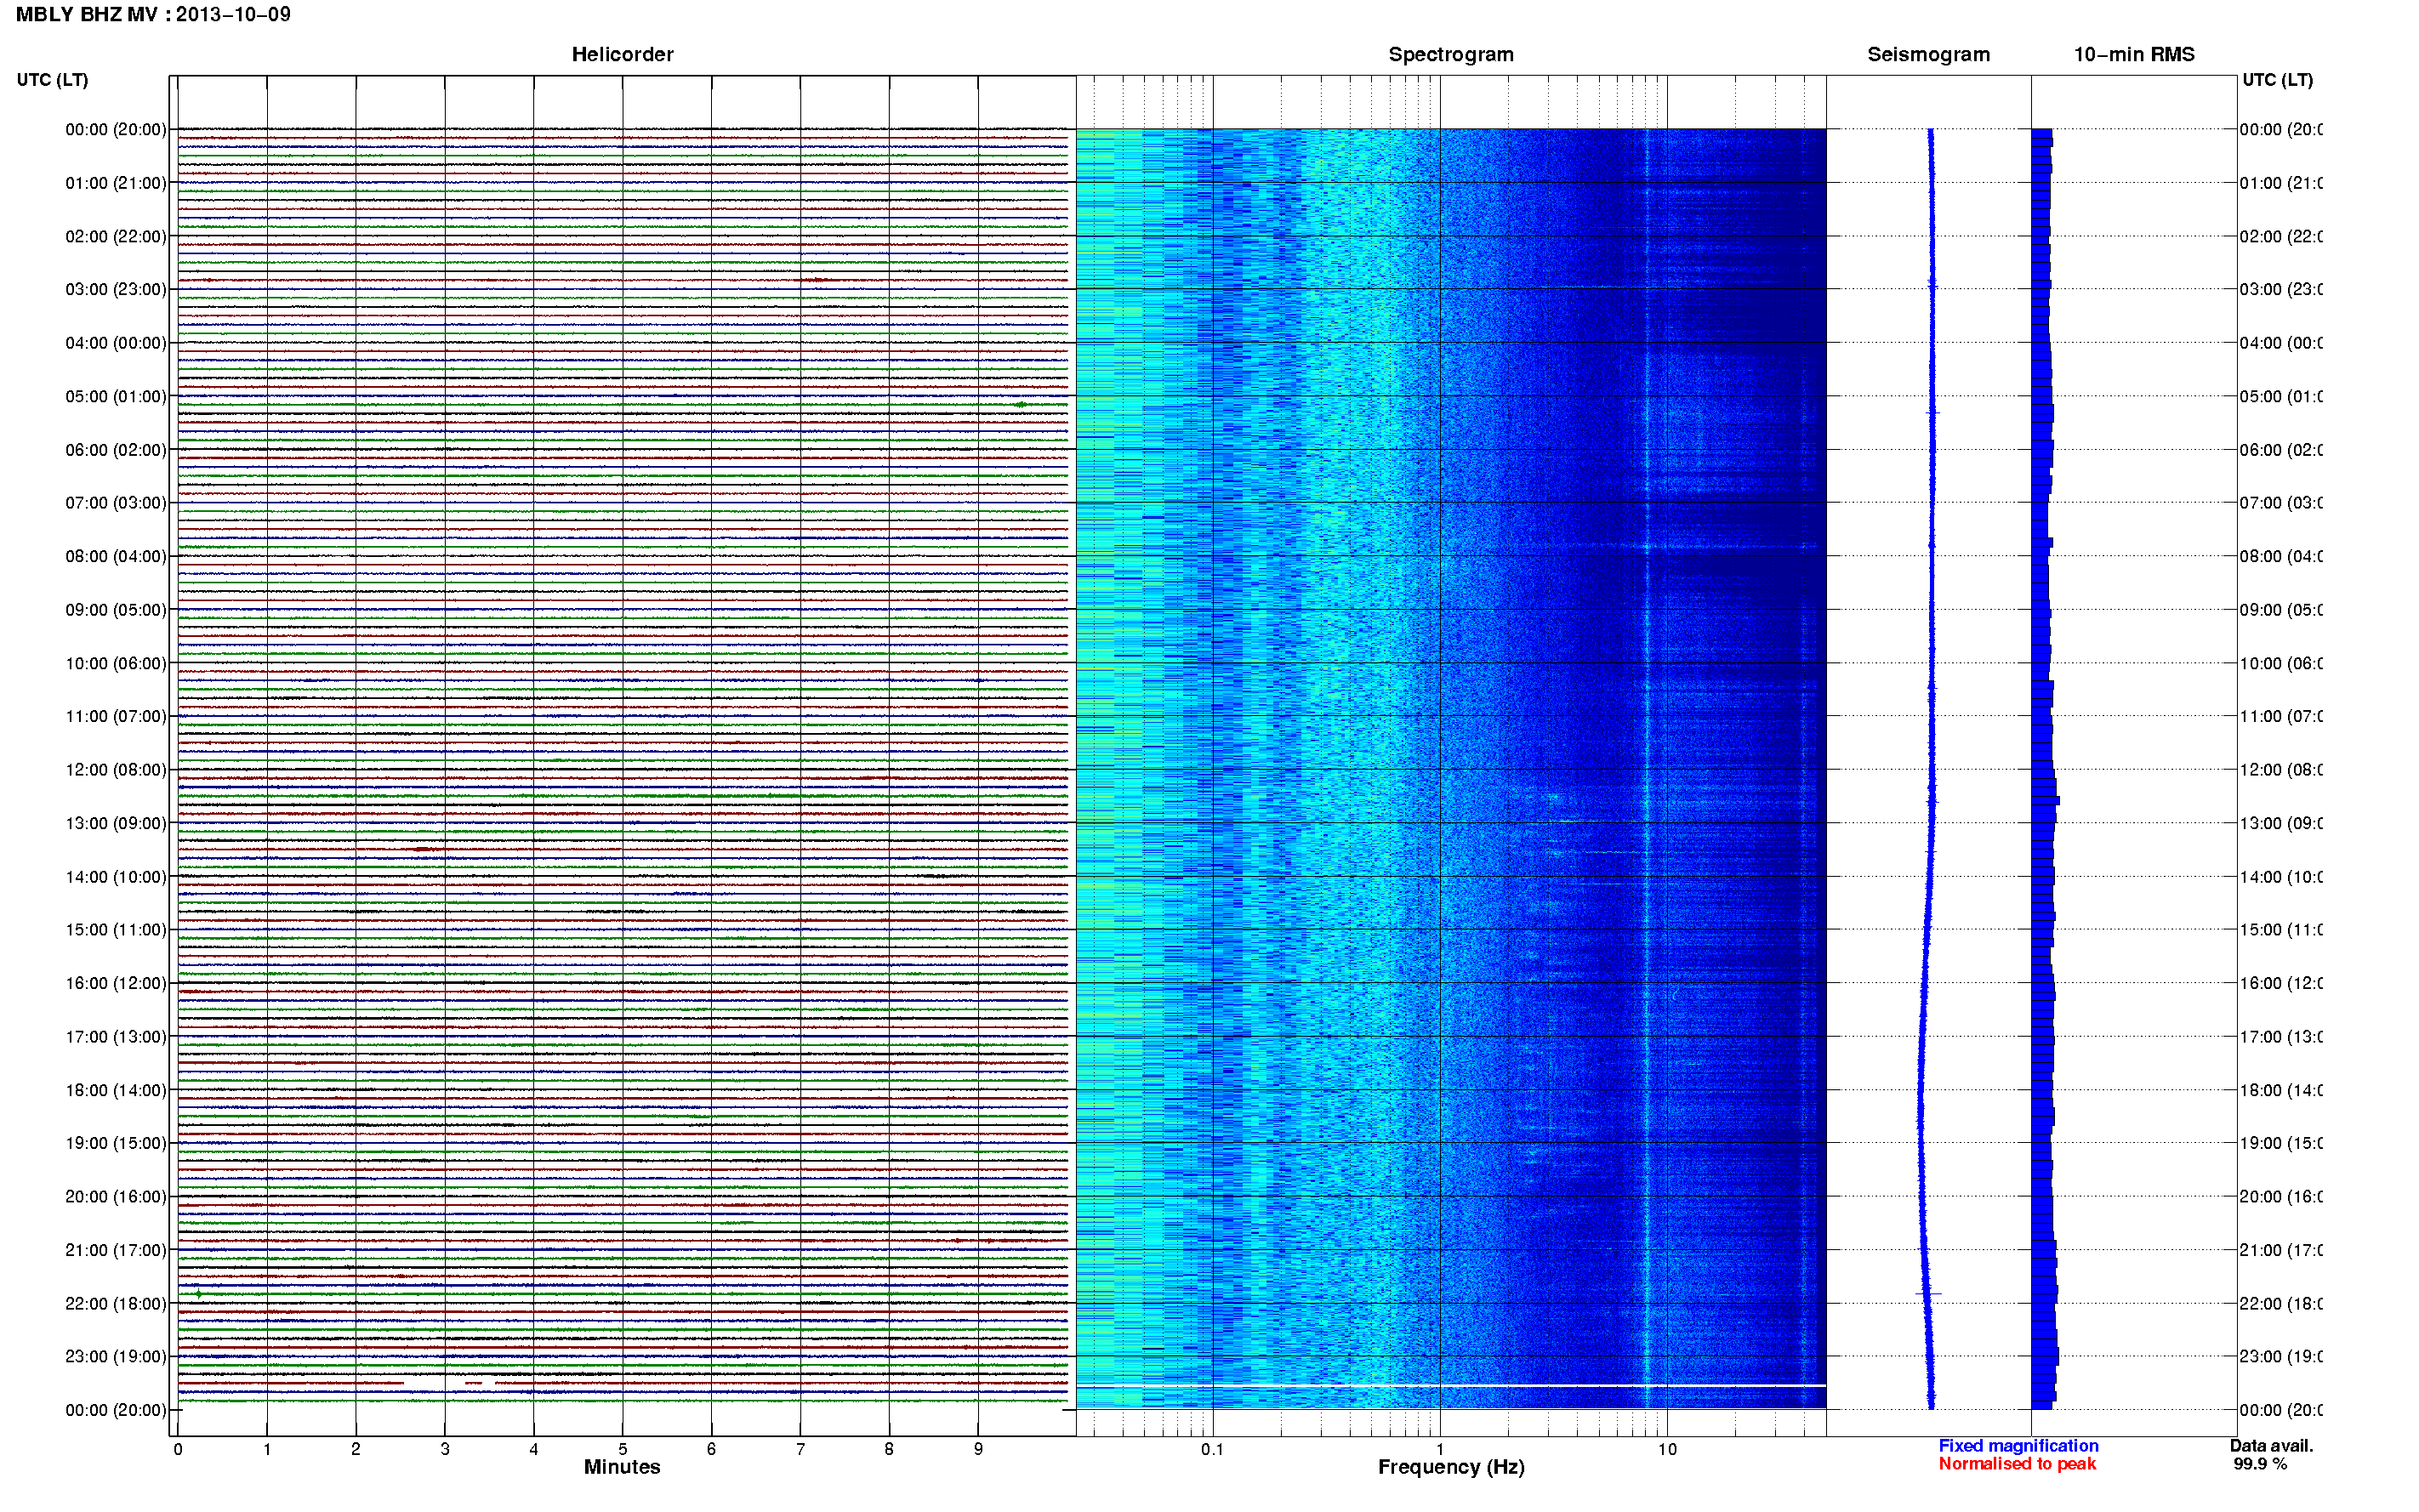The image size is (2419, 1512).
Task: Click the blue Fixed magnification legend text
Action: [x=2018, y=1446]
